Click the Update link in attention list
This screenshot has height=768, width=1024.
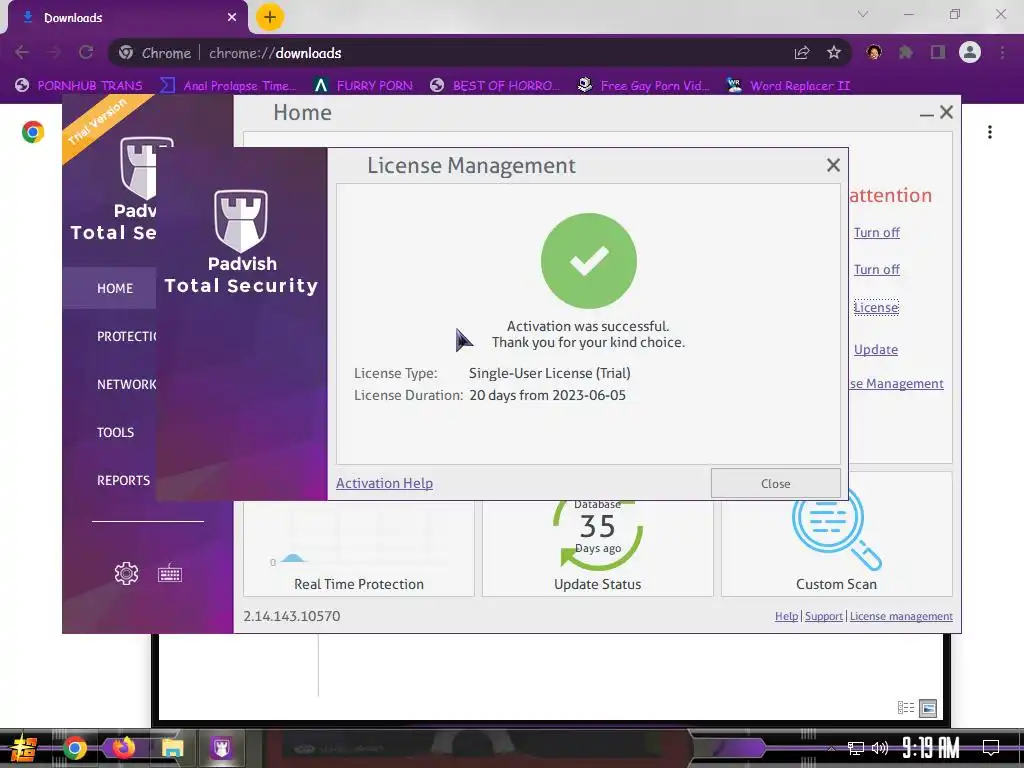tap(876, 349)
